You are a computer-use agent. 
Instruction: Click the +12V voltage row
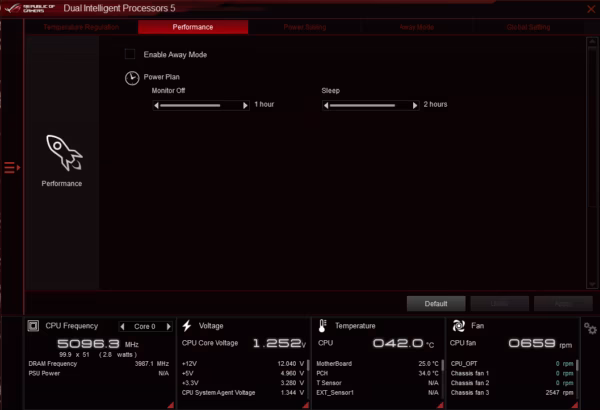243,364
